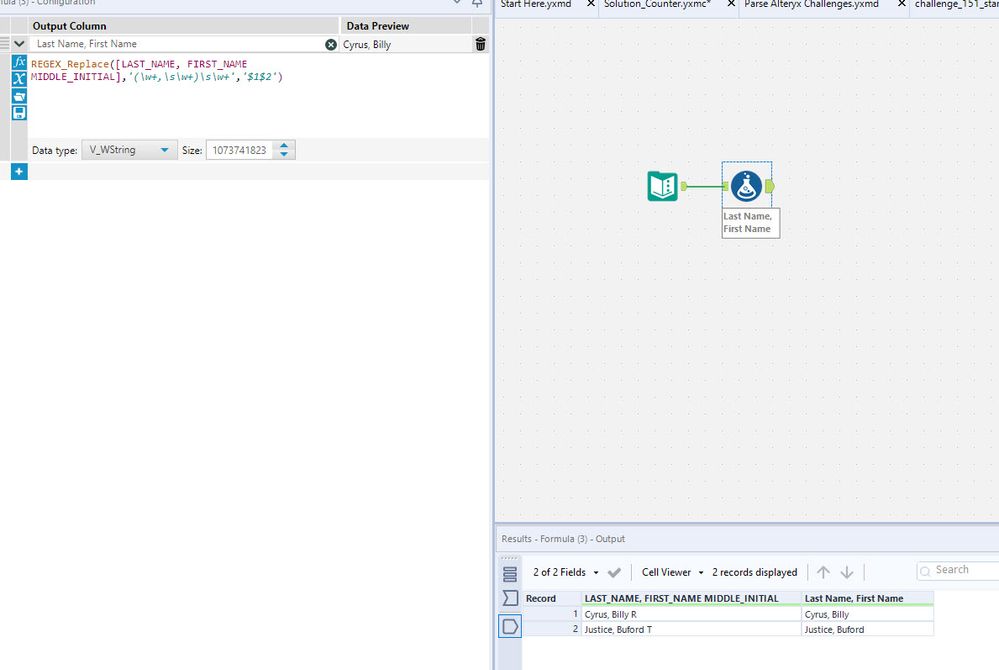
Task: Switch to challenge_151 workflow tab
Action: point(956,4)
